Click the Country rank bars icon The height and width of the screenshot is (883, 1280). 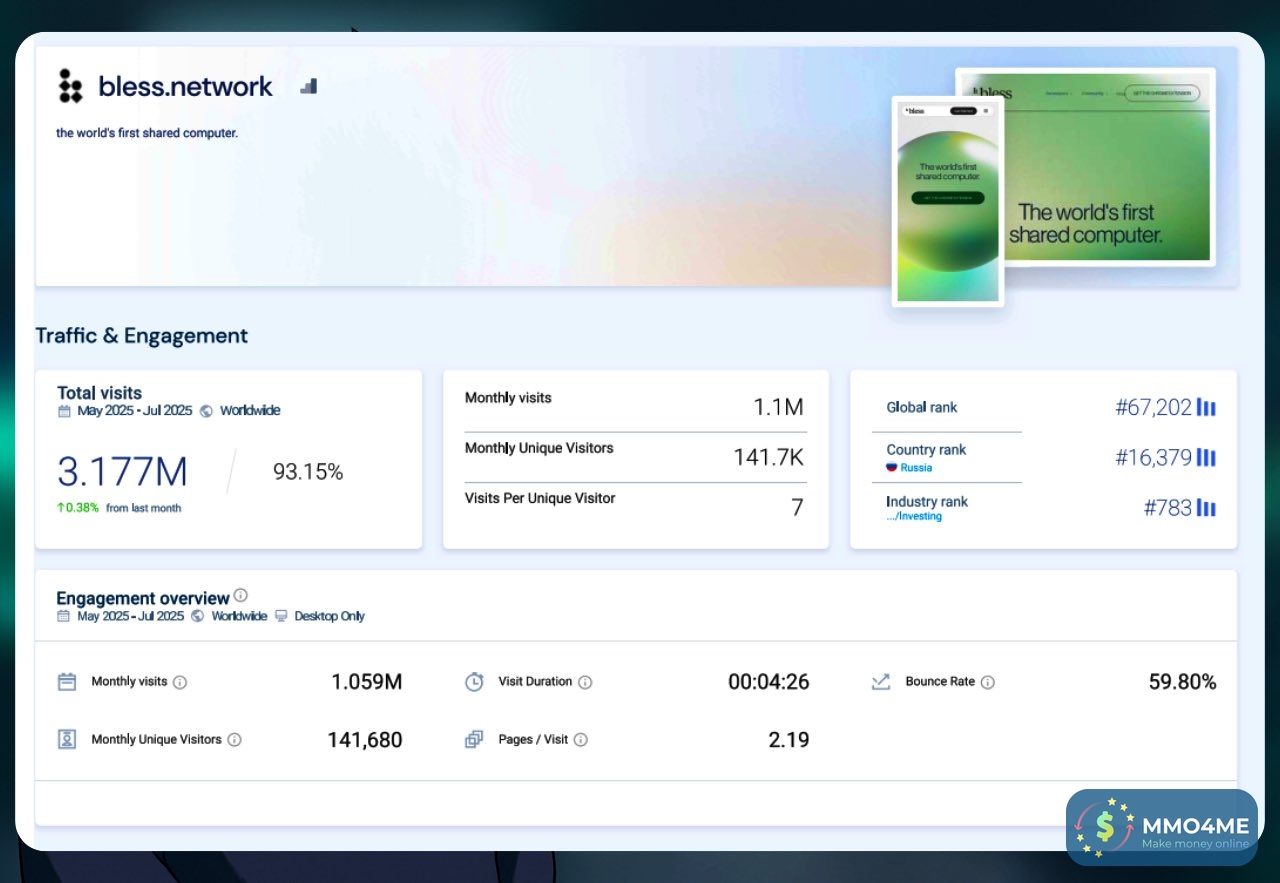coord(1206,458)
